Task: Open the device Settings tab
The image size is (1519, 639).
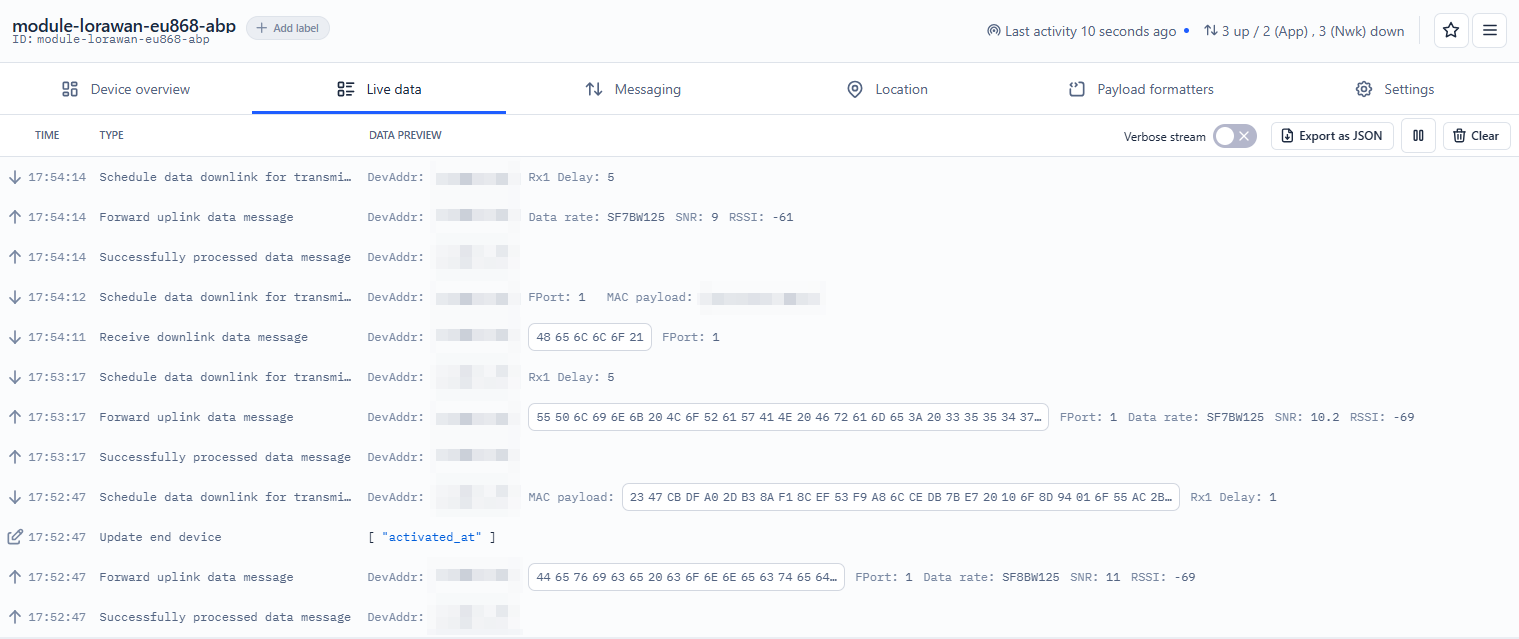Action: point(1395,89)
